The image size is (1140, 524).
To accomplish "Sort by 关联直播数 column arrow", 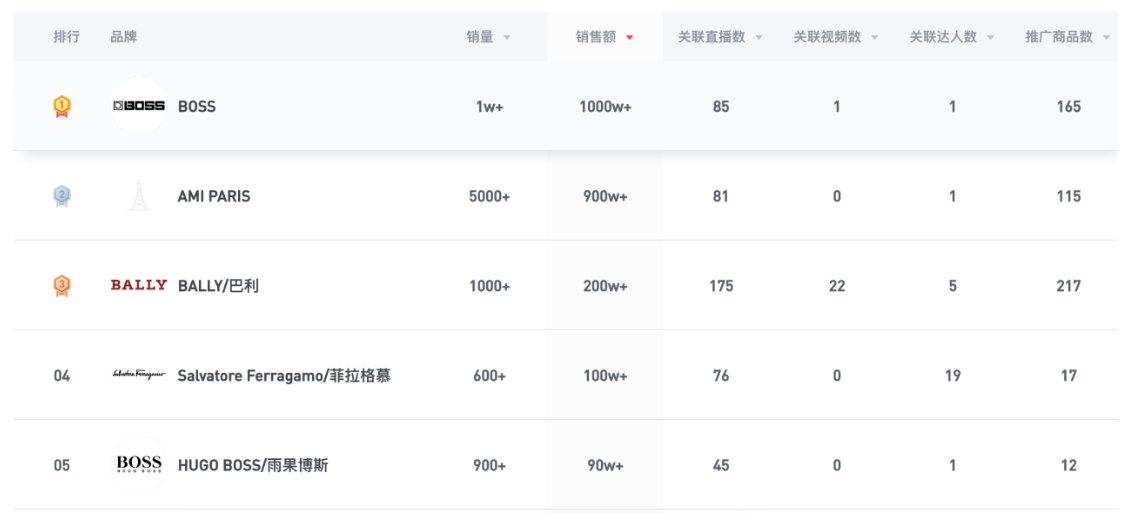I will click(758, 38).
